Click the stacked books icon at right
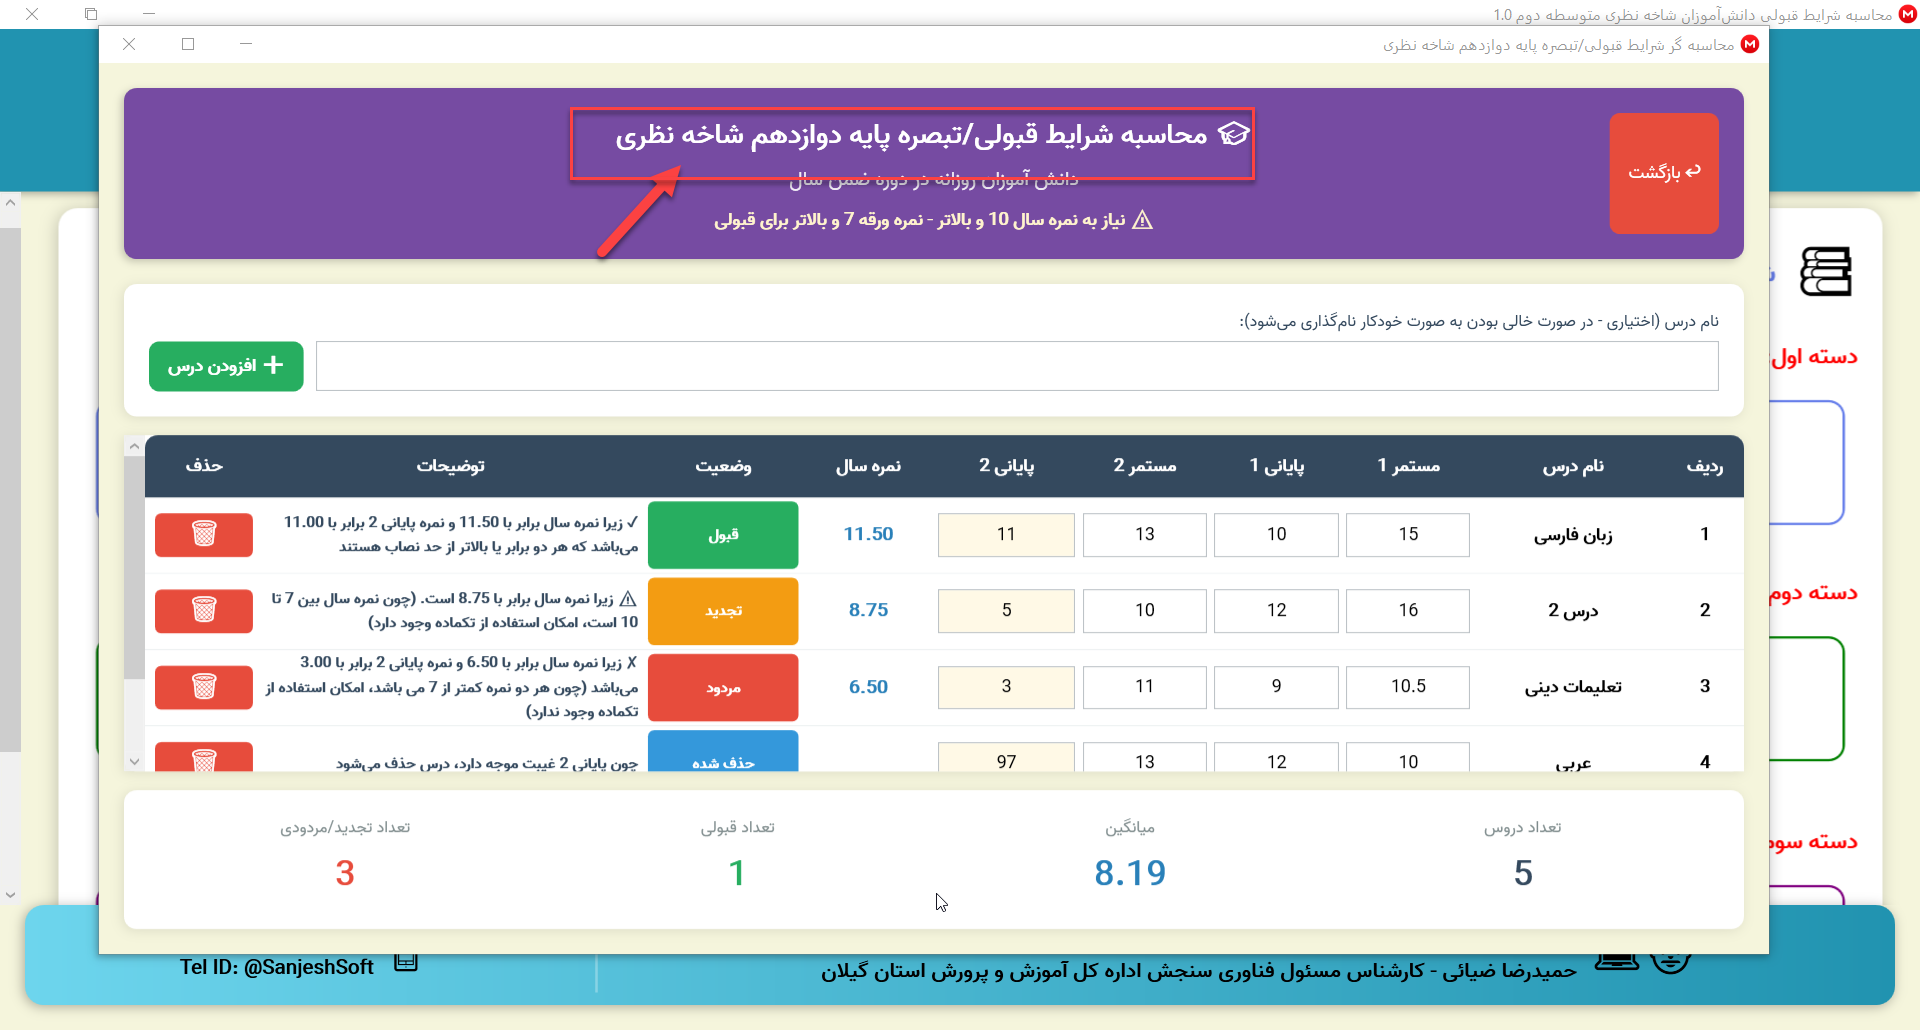The height and width of the screenshot is (1030, 1920). [x=1825, y=272]
